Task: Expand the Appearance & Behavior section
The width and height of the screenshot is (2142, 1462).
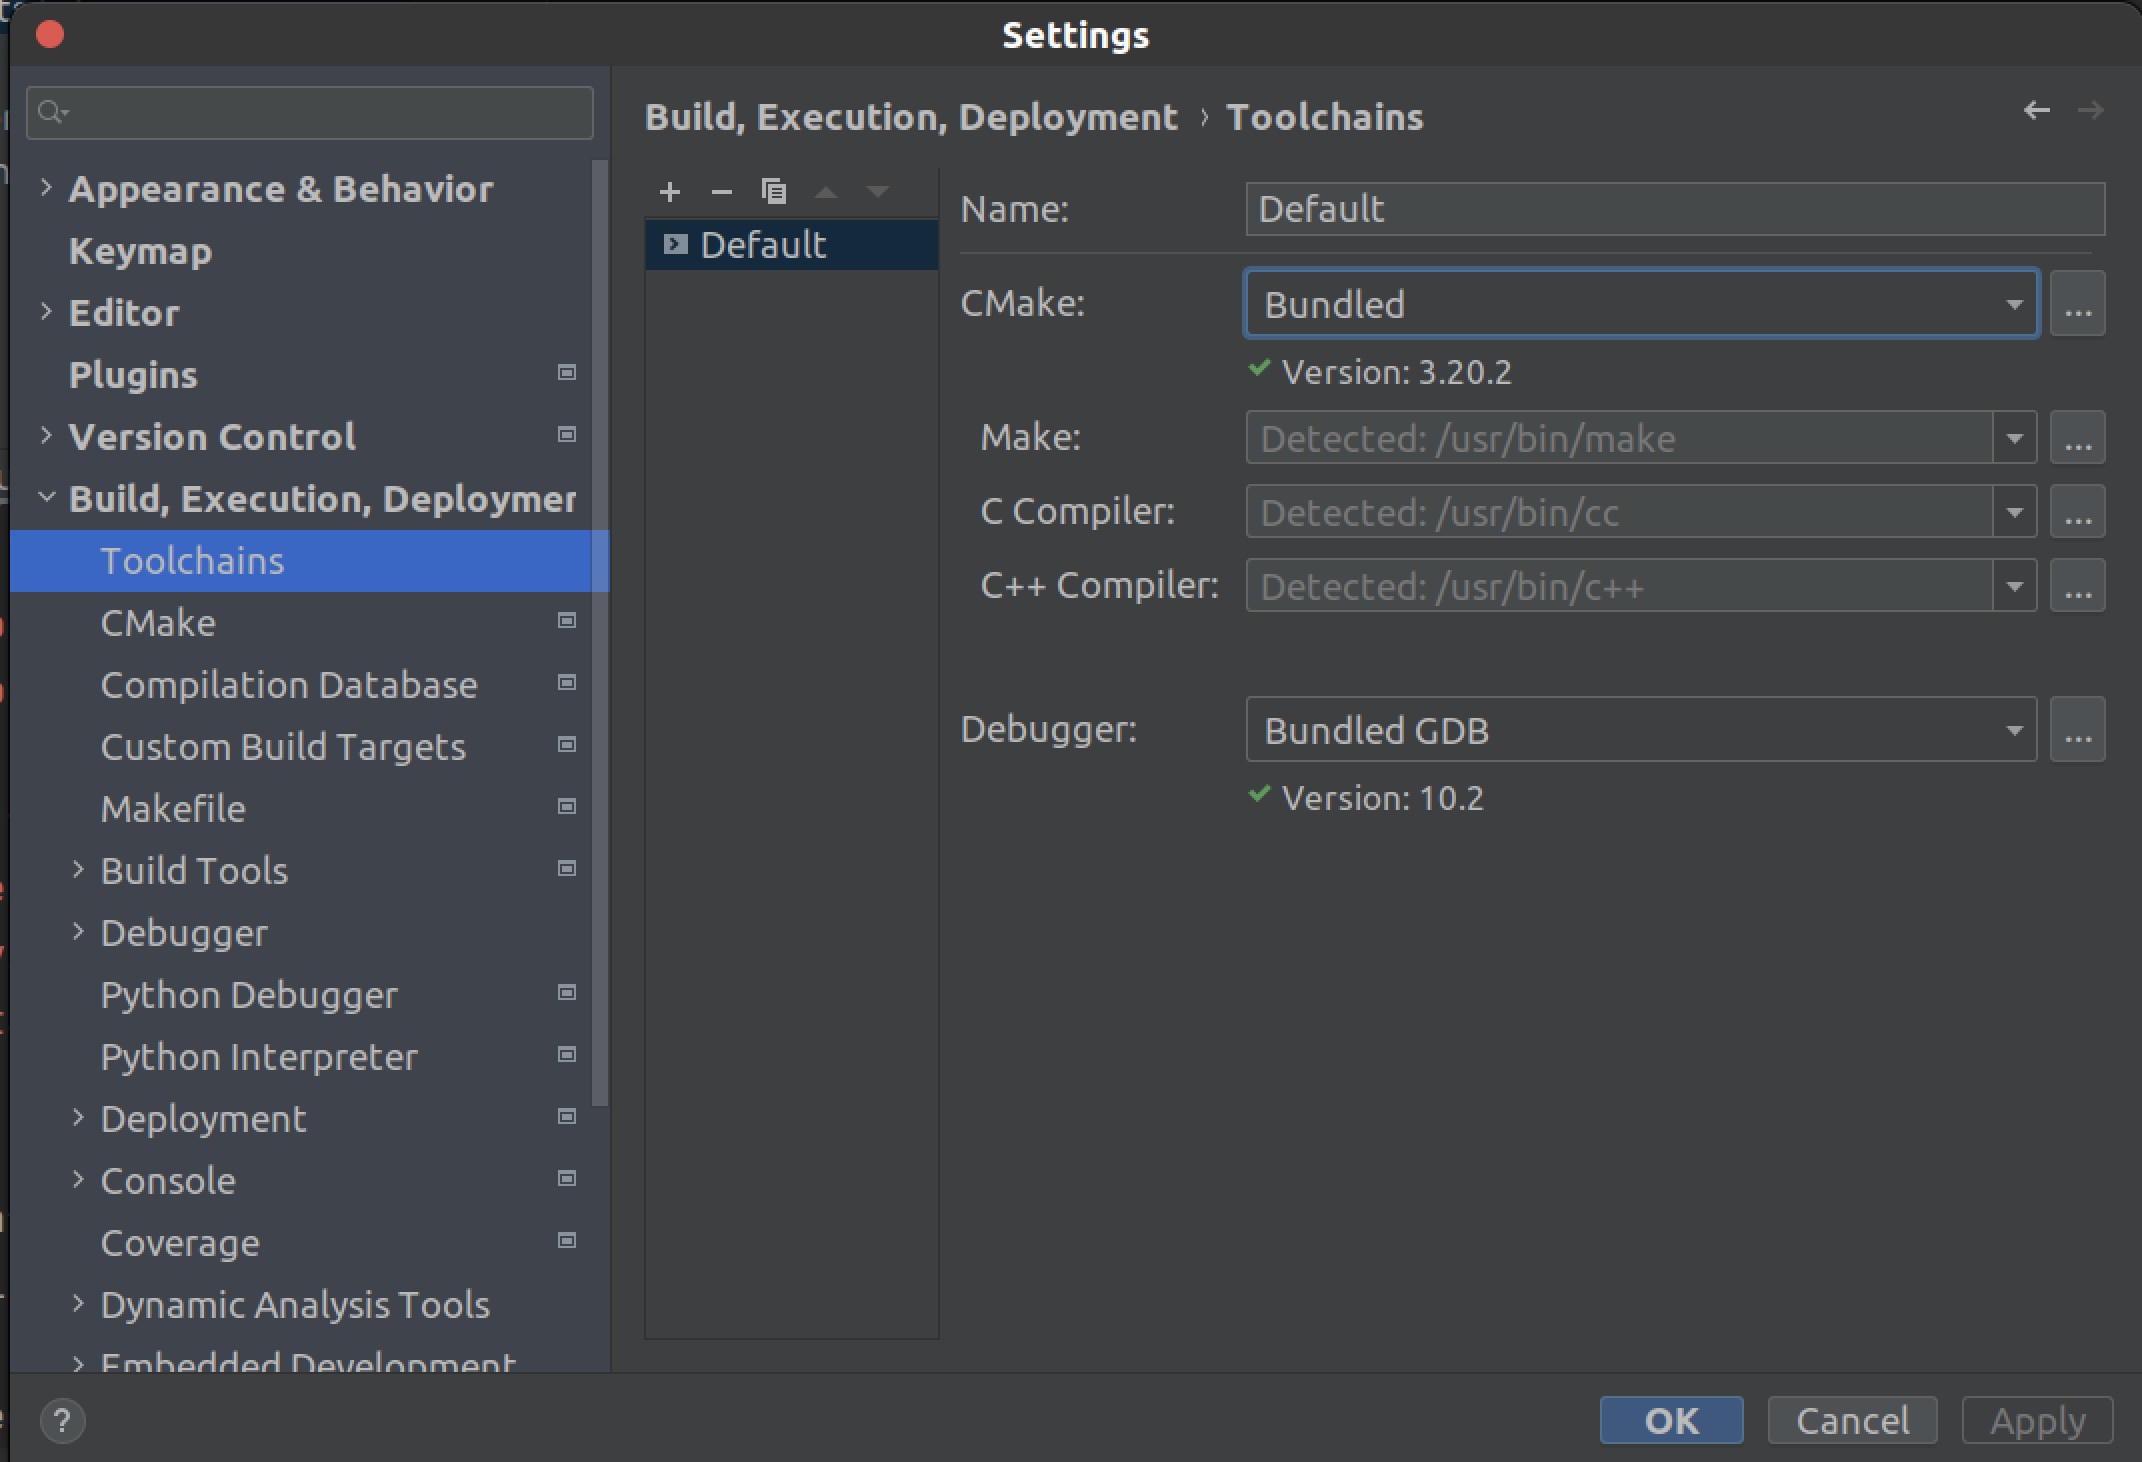Action: click(x=46, y=188)
